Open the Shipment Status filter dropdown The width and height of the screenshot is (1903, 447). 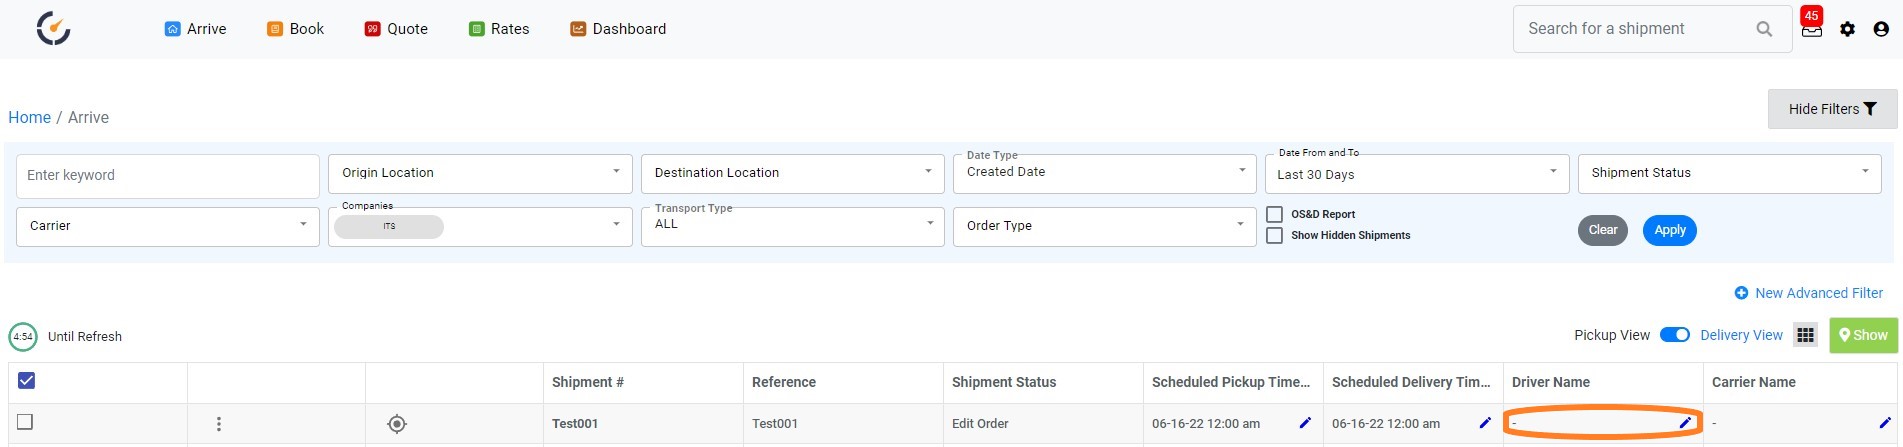pos(1729,173)
